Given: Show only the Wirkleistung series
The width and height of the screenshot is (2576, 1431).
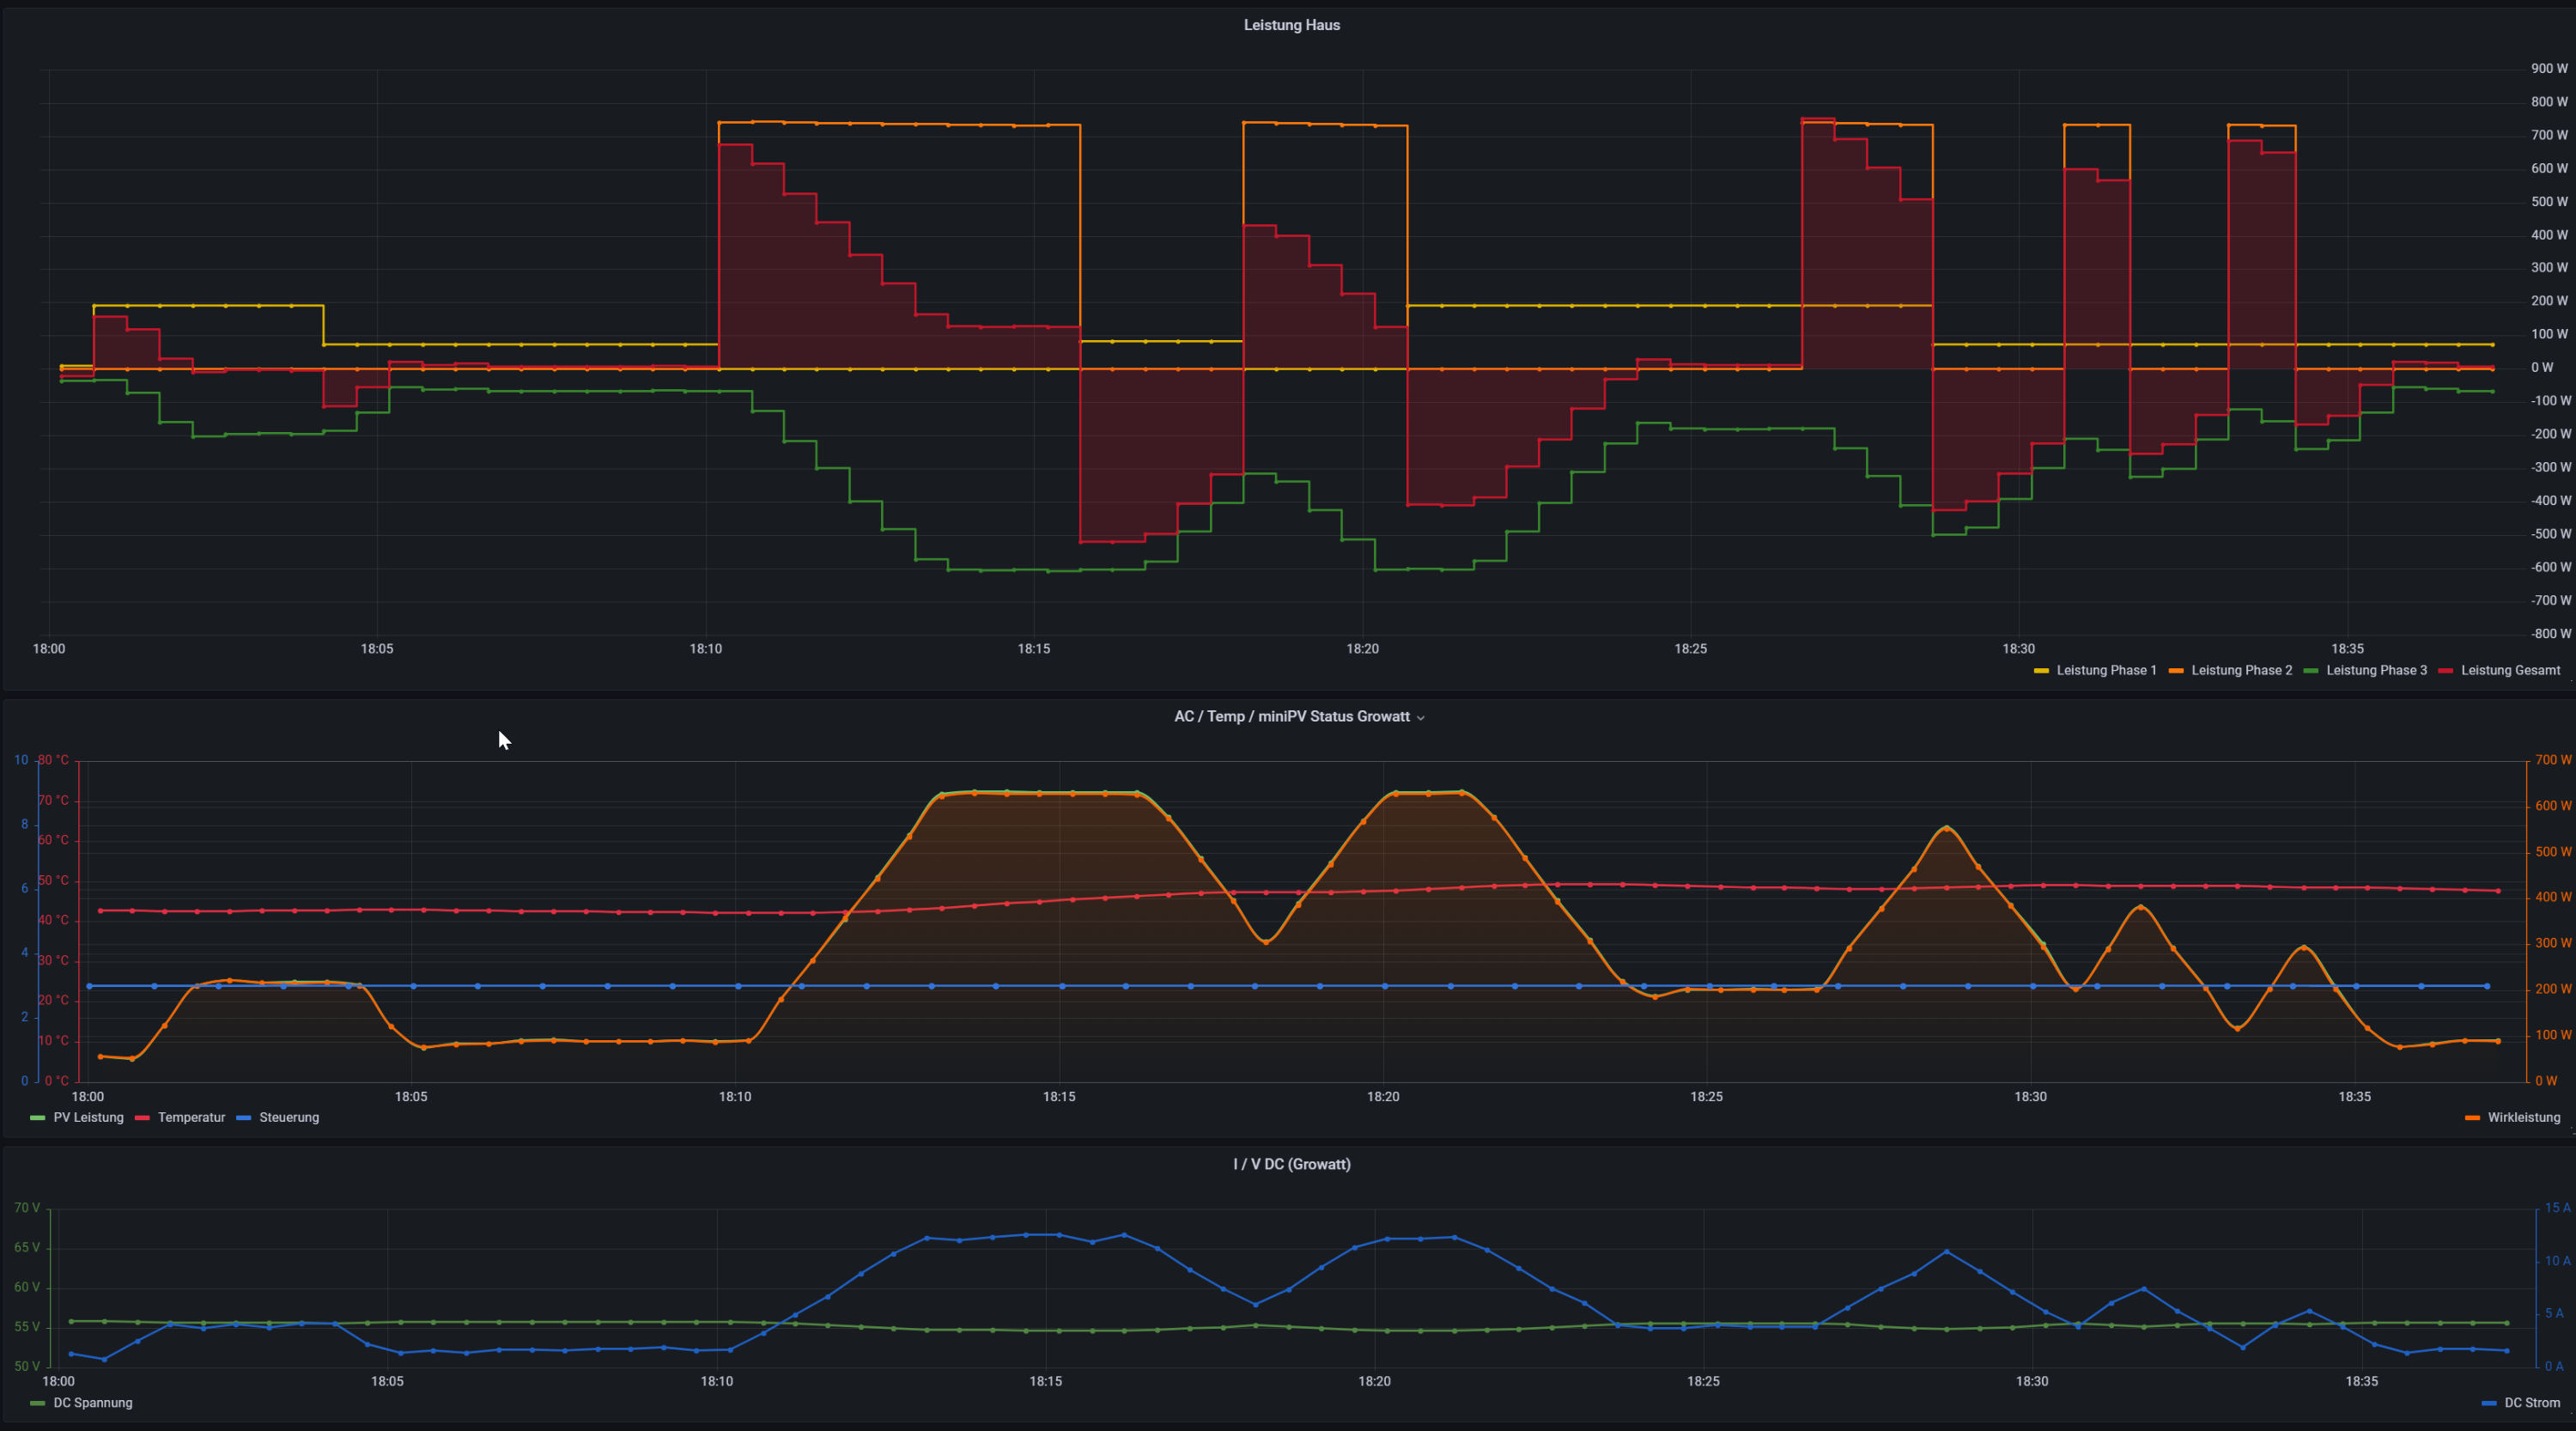Looking at the screenshot, I should (2523, 1117).
